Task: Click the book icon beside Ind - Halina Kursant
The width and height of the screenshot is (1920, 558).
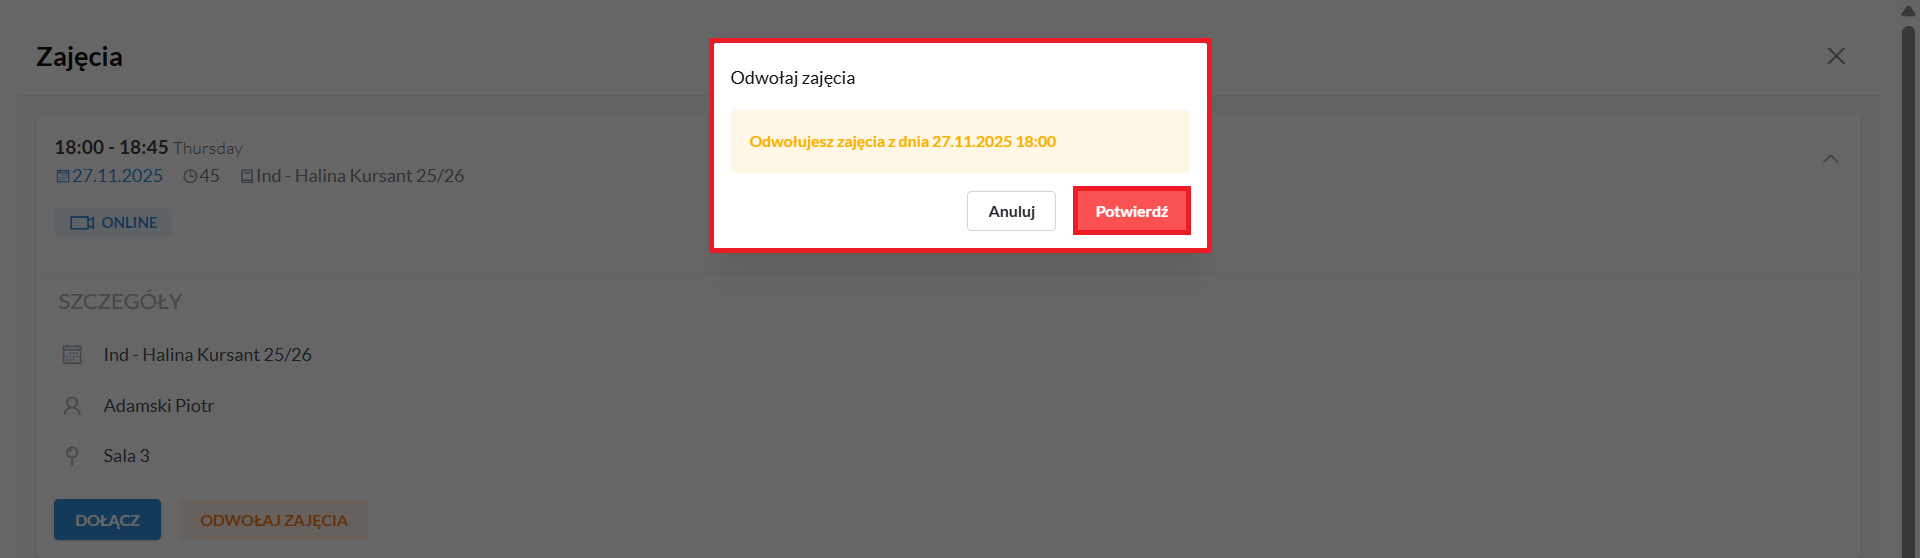Action: (247, 176)
